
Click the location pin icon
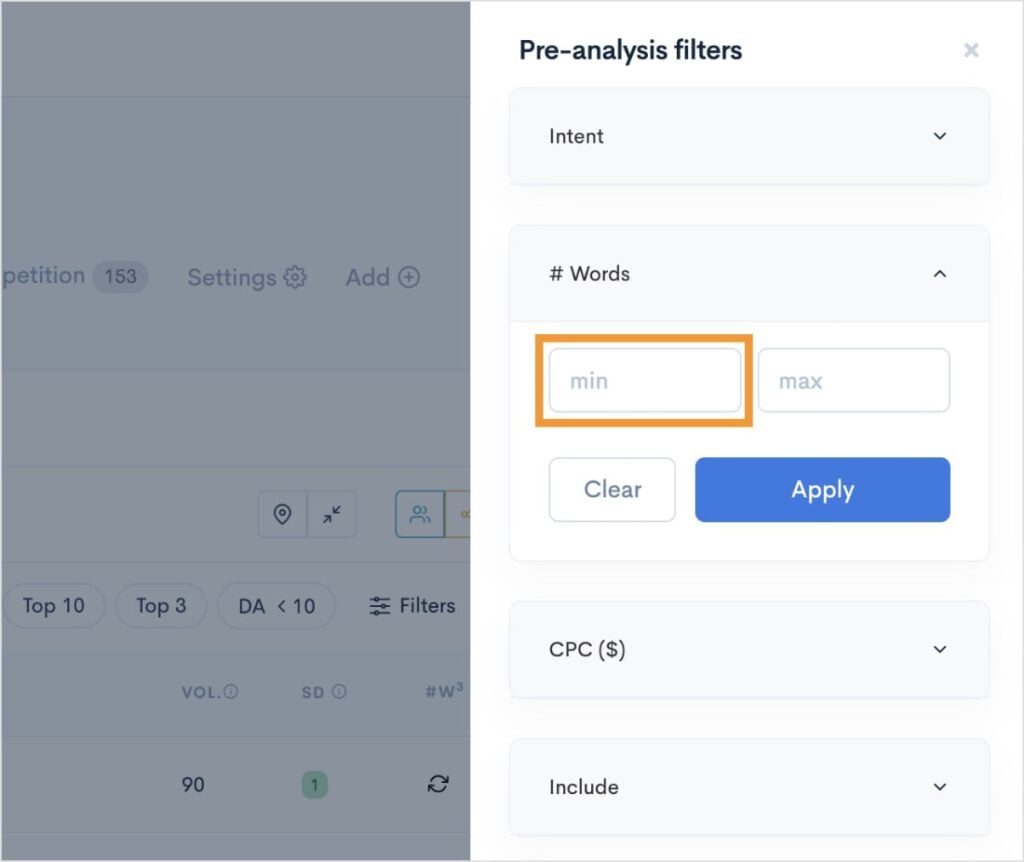click(x=283, y=514)
